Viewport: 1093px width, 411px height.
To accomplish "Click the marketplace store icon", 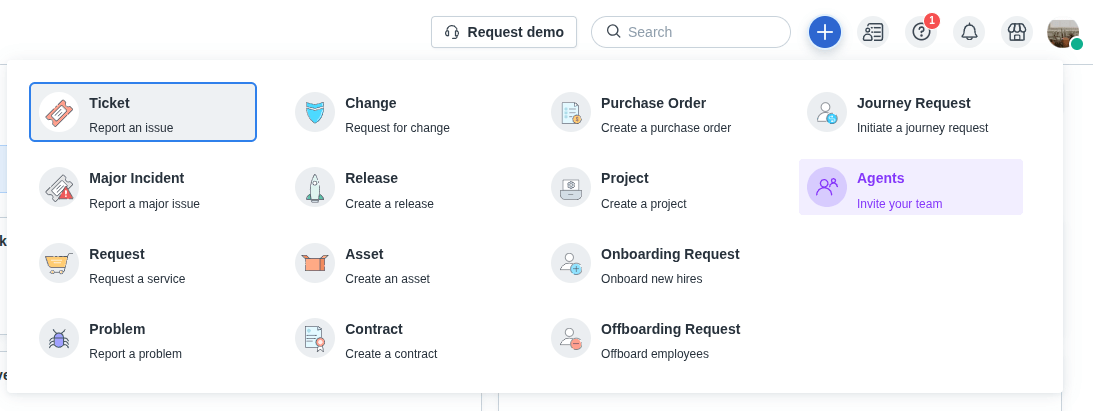I will coord(1017,32).
